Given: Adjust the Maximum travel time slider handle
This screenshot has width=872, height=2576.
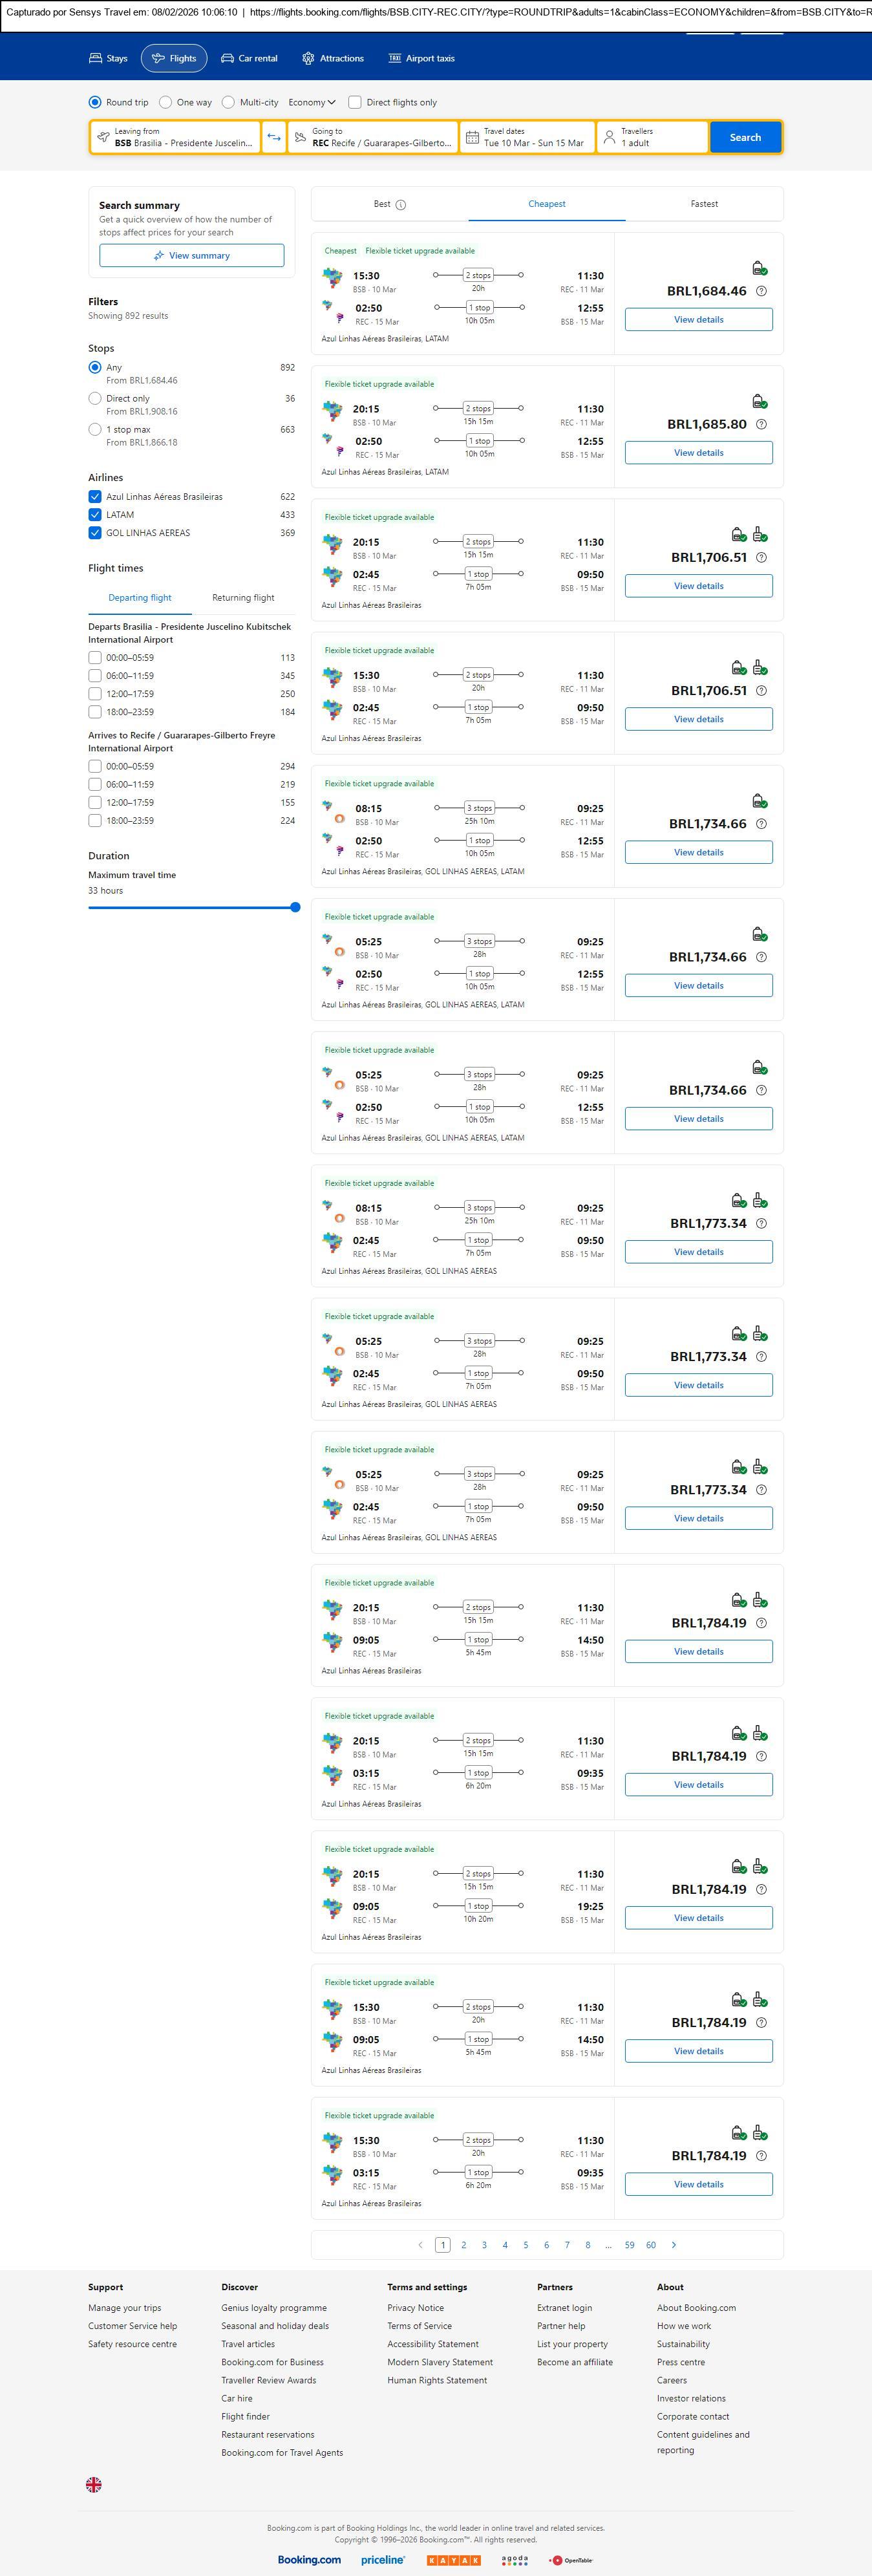Looking at the screenshot, I should tap(295, 907).
